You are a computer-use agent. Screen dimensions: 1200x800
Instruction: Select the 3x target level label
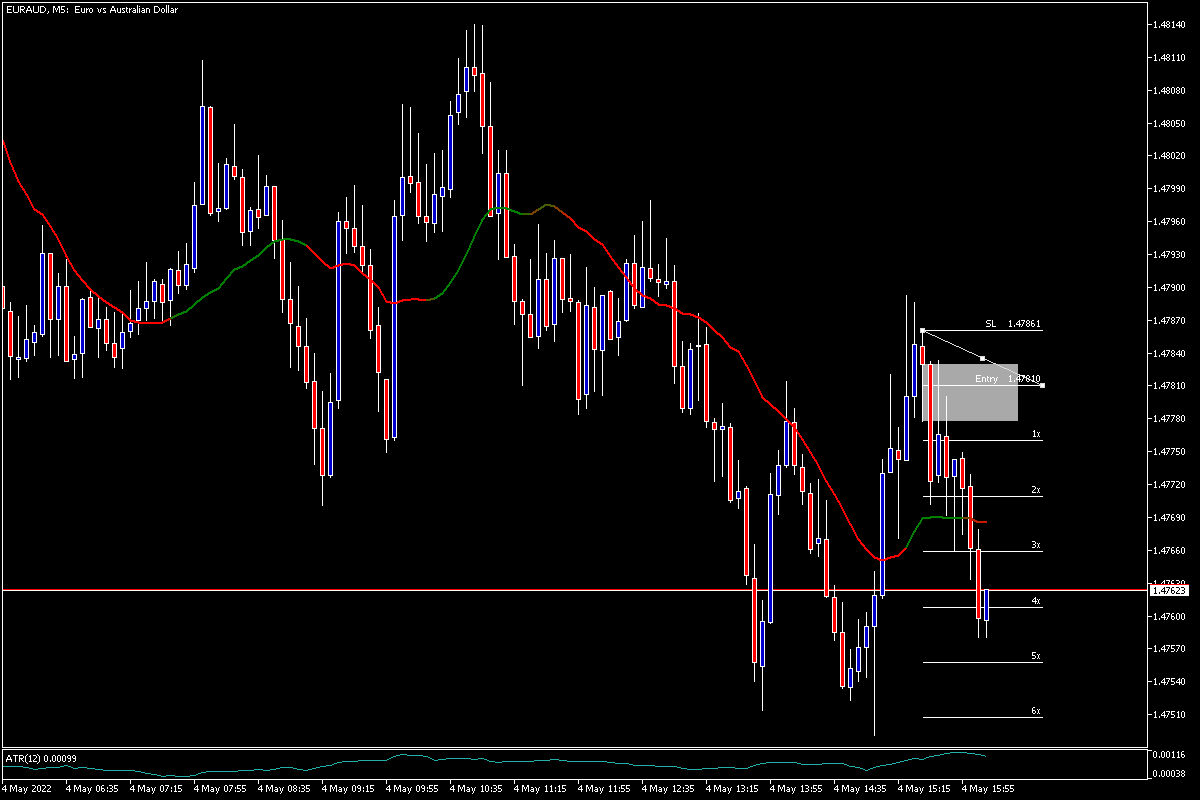click(x=1037, y=546)
